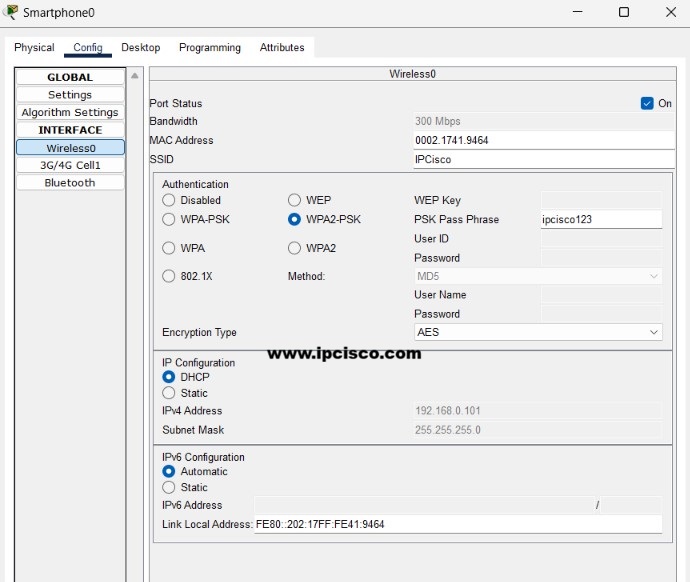This screenshot has height=582, width=690.
Task: Select Disabled authentication
Action: tap(169, 200)
